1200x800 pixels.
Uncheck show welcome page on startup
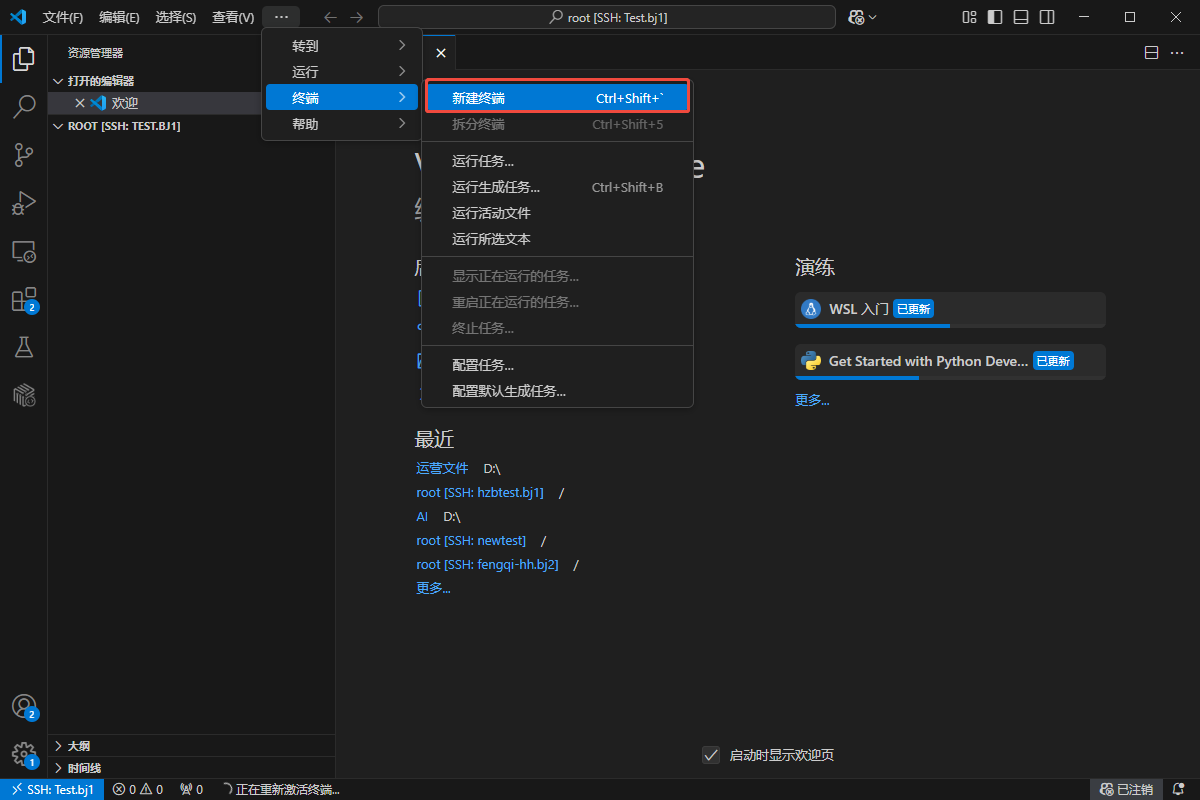coord(711,755)
